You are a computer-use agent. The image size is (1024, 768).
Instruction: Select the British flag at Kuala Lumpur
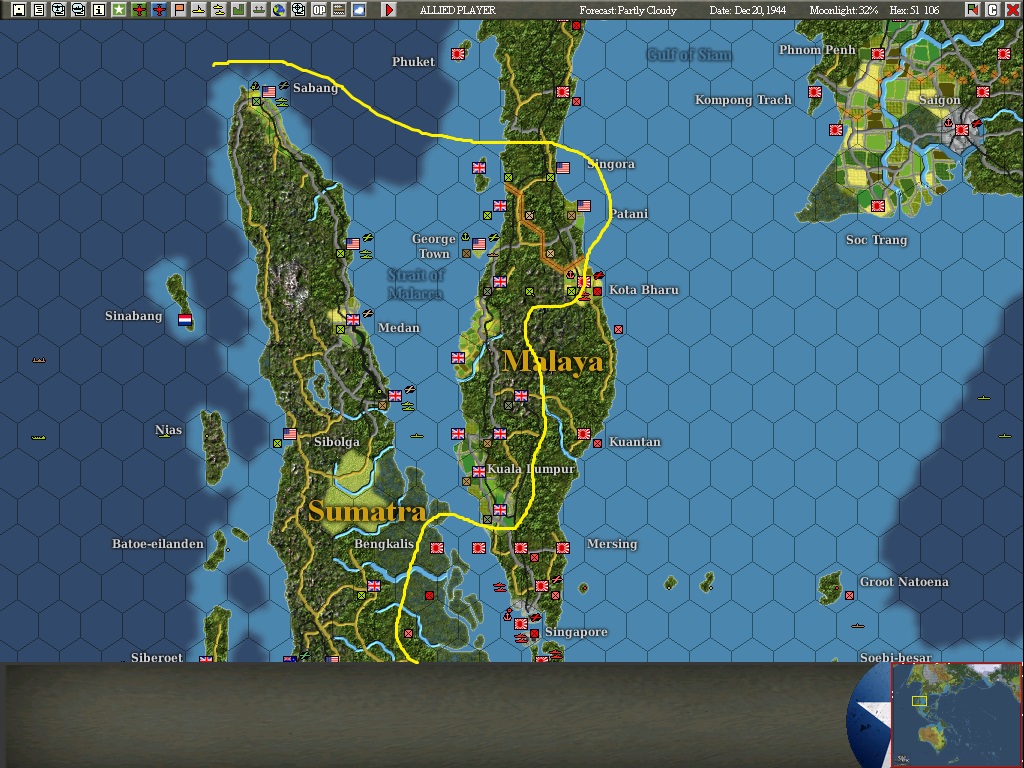point(479,472)
